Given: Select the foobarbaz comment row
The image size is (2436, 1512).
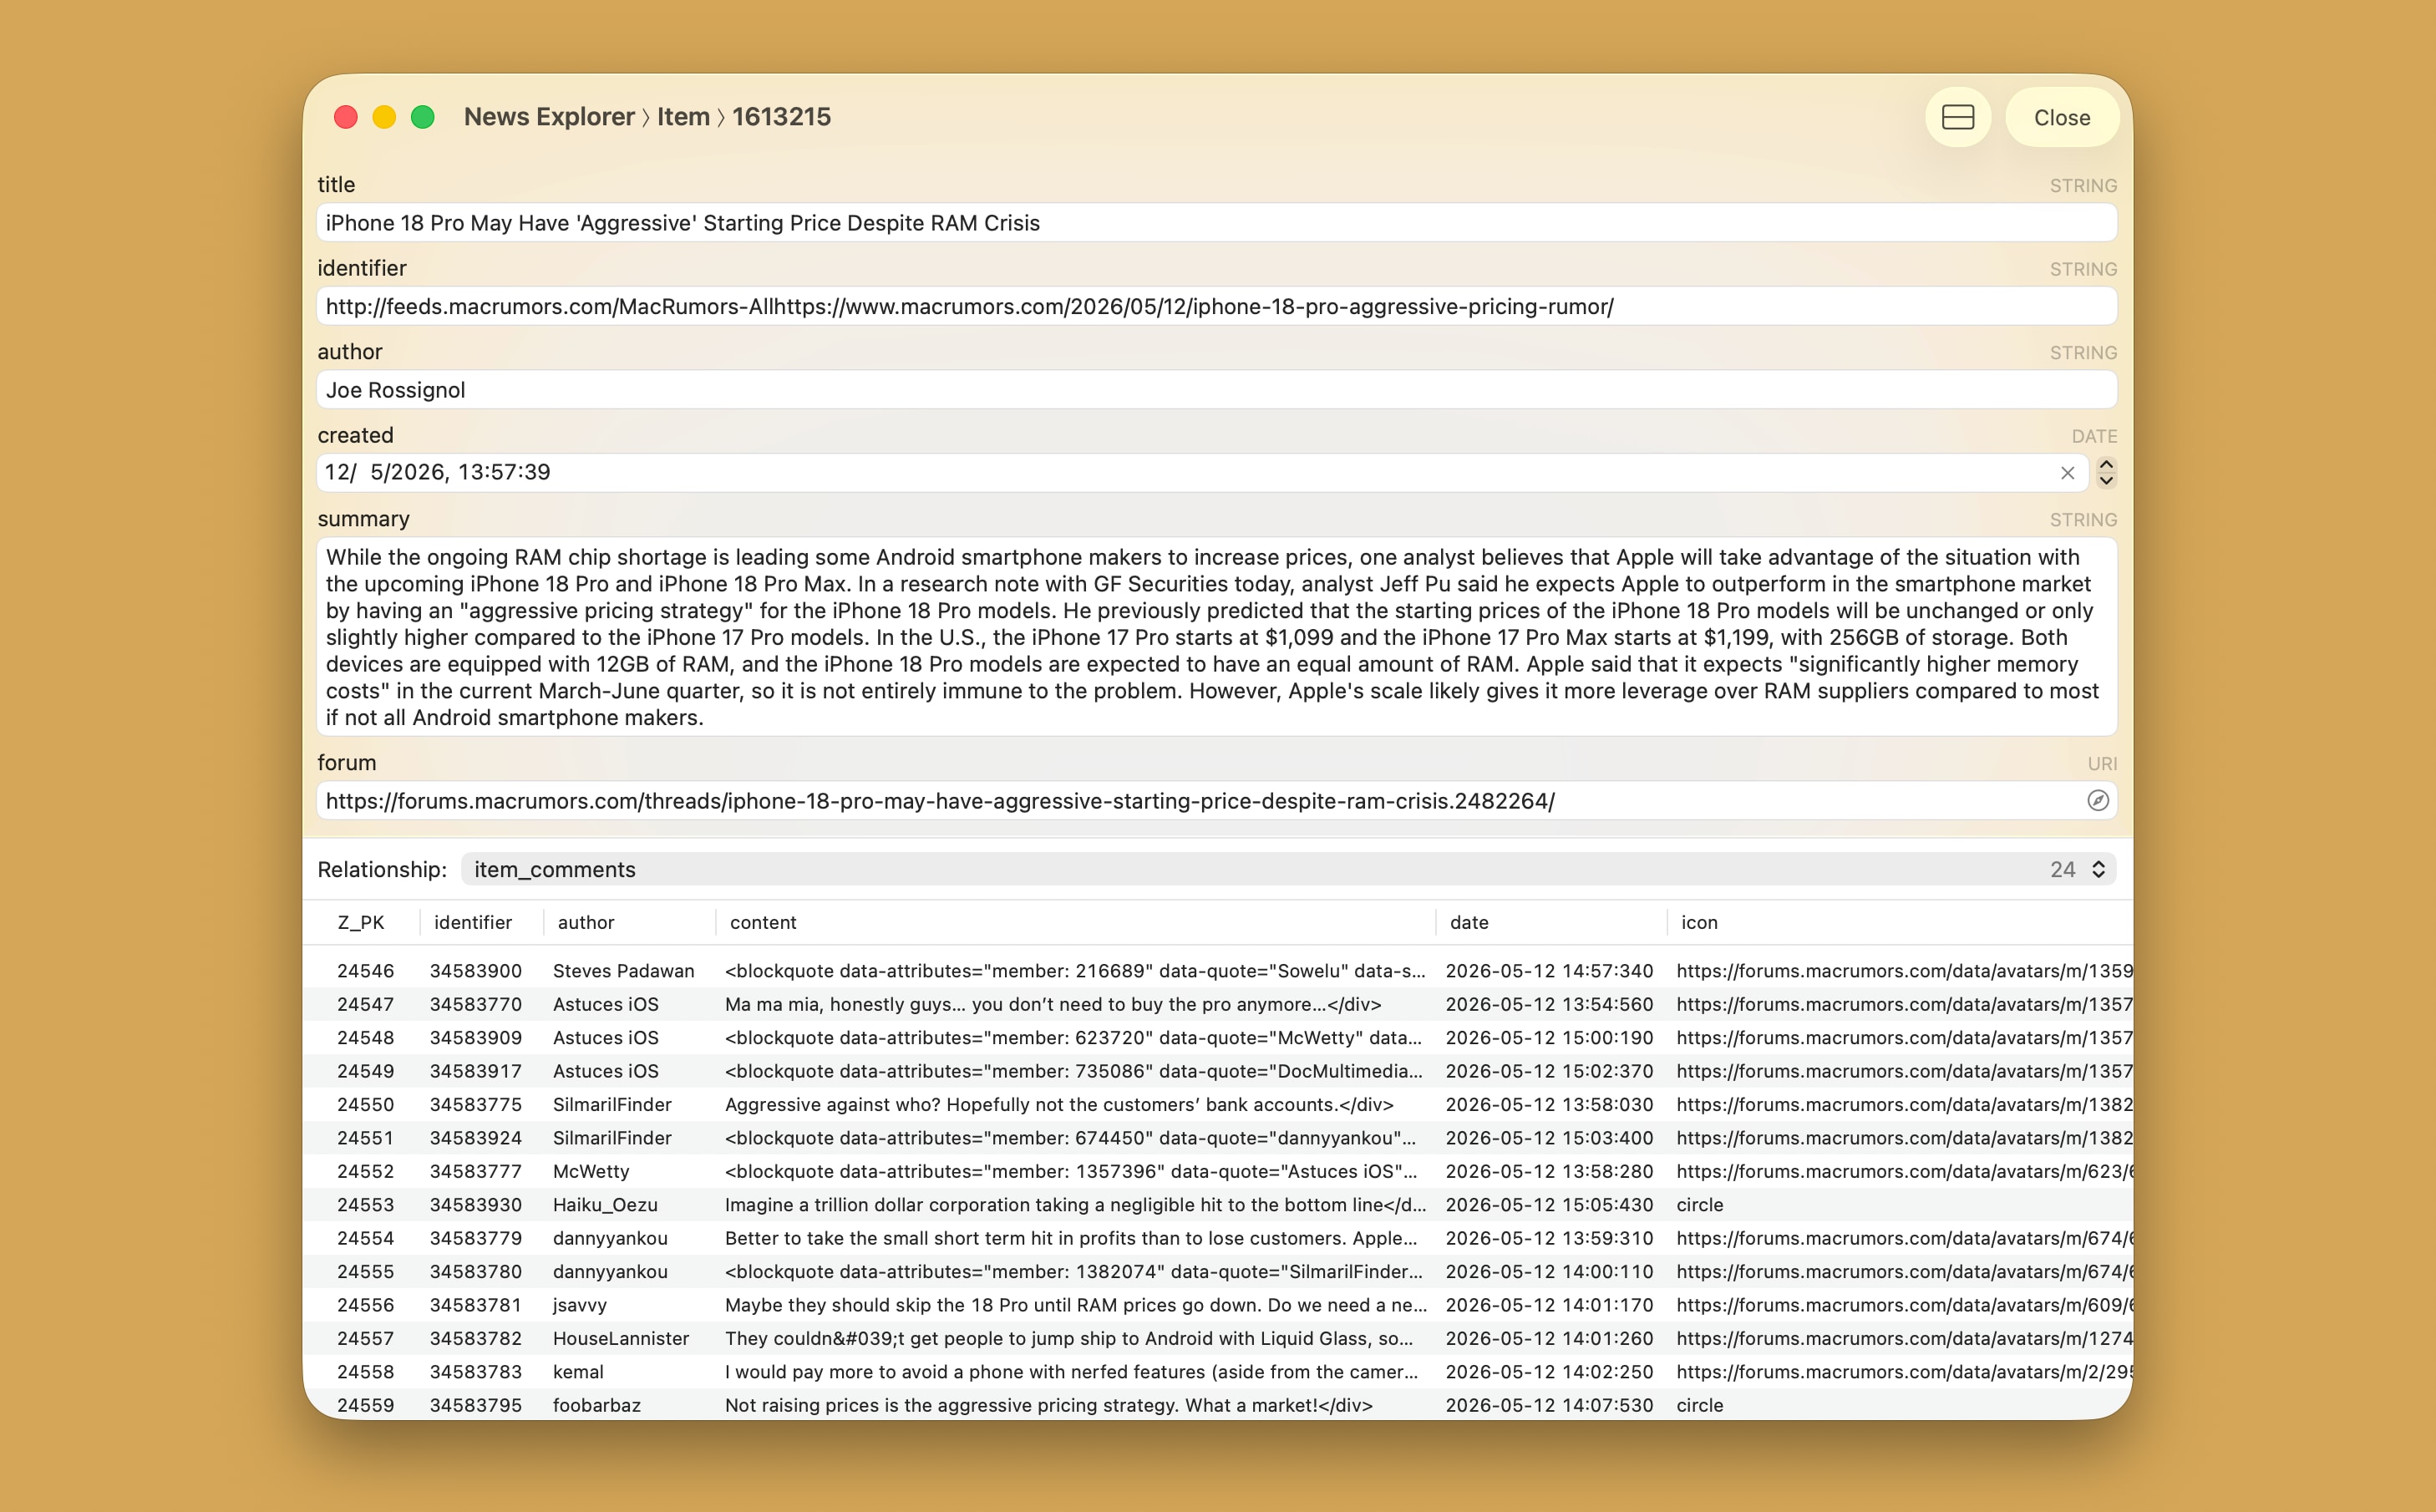Looking at the screenshot, I should tap(1218, 1405).
